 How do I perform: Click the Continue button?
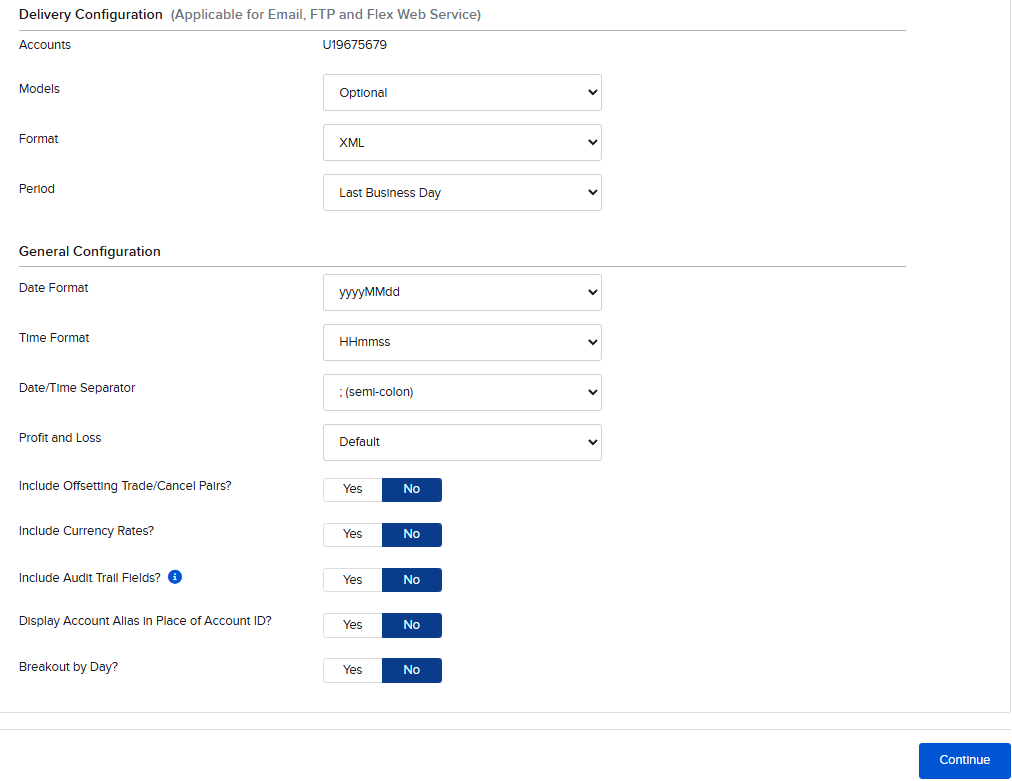(x=964, y=760)
